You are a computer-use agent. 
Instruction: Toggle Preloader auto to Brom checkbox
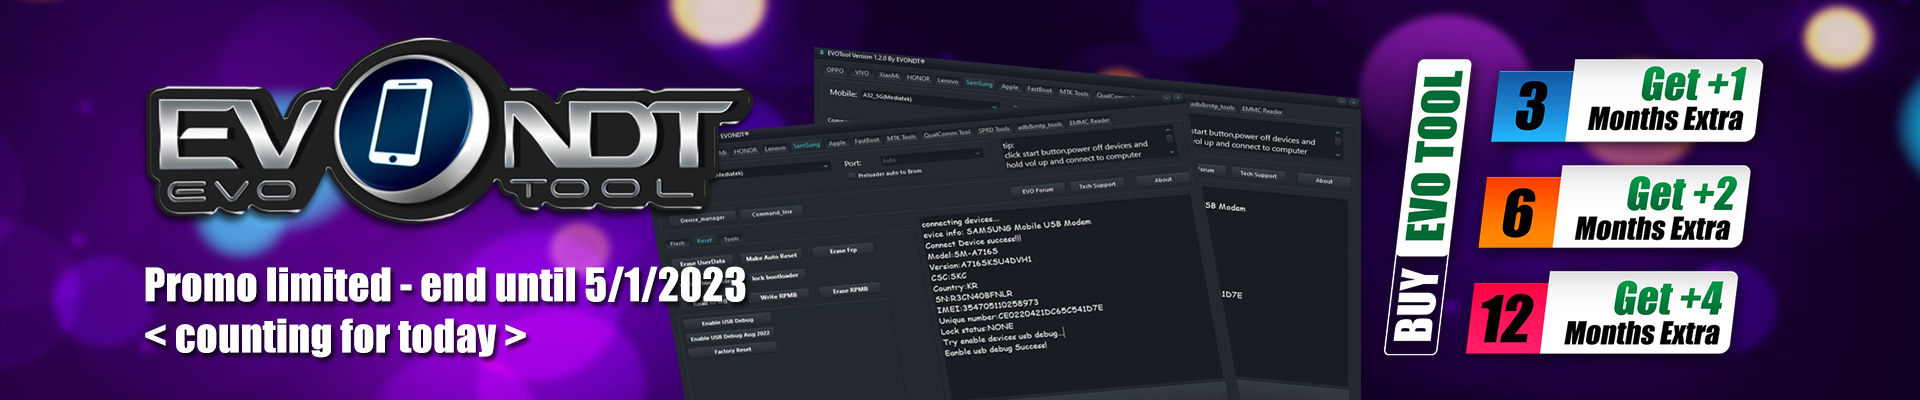pos(852,175)
